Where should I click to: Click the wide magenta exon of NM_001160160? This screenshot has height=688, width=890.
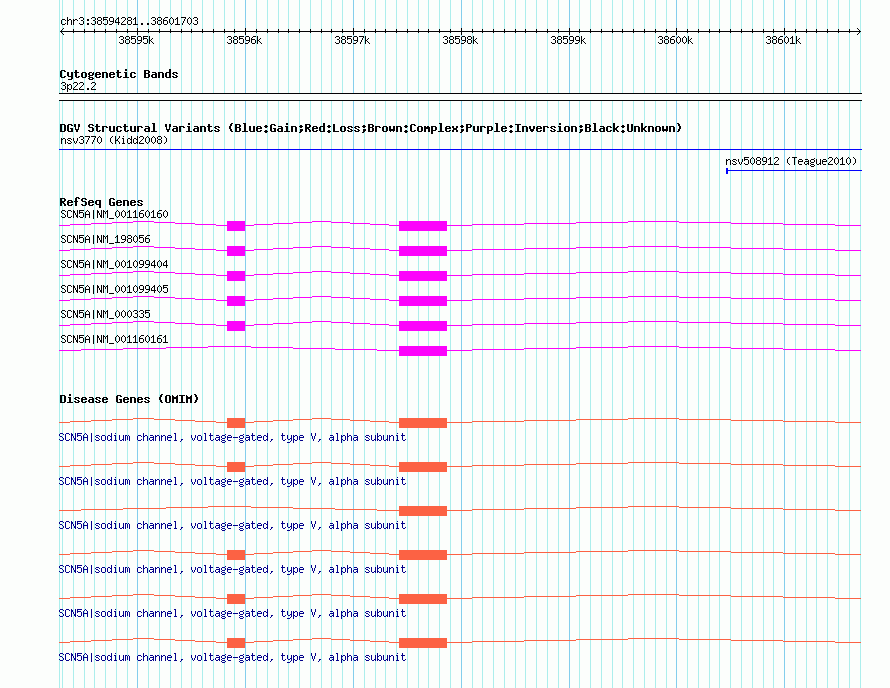point(423,226)
